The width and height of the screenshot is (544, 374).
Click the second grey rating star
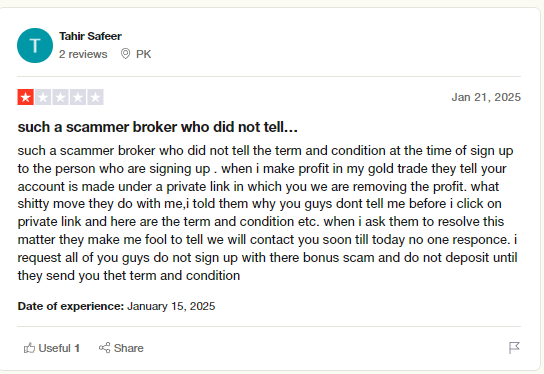click(43, 97)
